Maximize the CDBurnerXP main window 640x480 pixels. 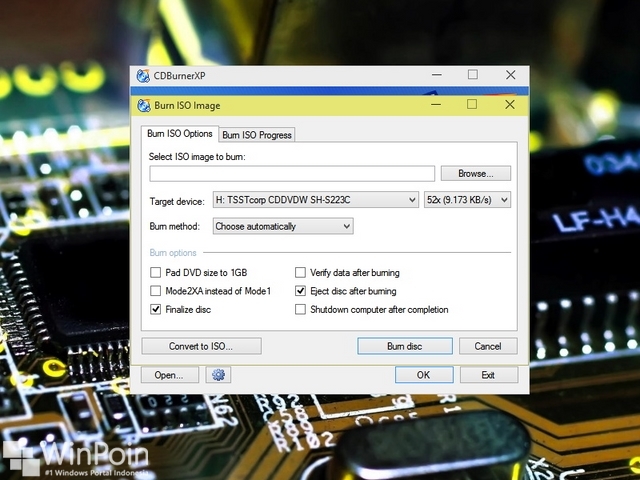(473, 75)
